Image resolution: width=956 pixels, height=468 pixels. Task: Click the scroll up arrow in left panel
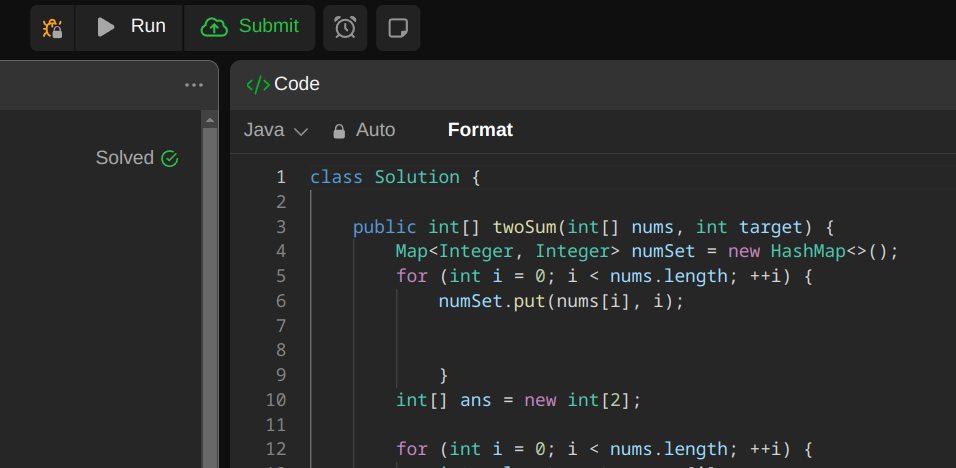[x=210, y=120]
